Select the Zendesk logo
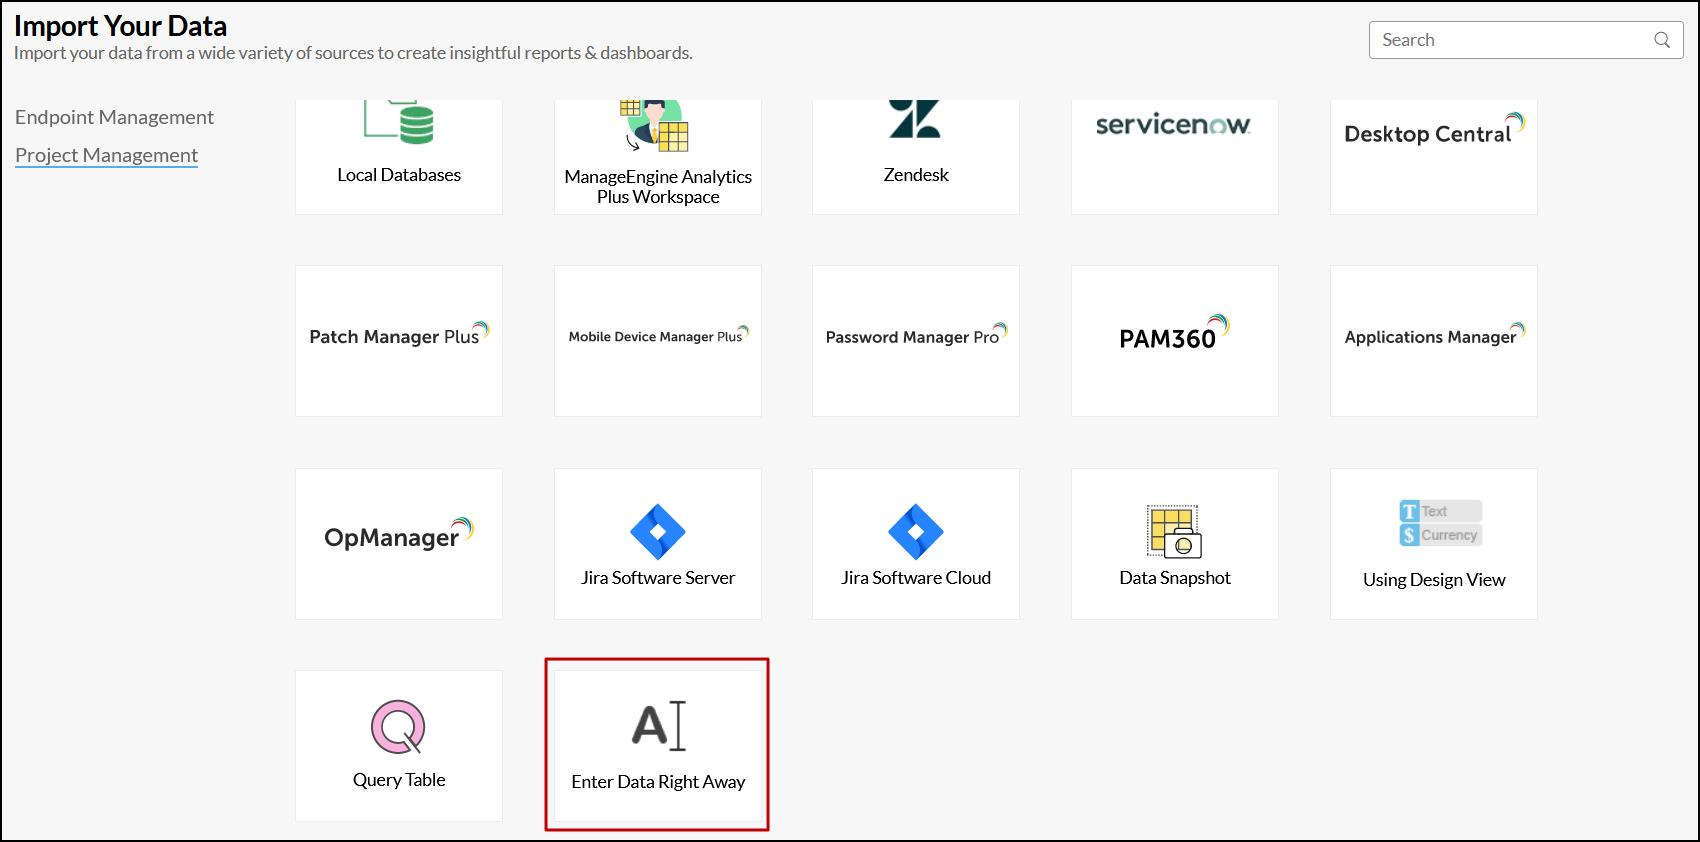1700x842 pixels. click(x=915, y=119)
